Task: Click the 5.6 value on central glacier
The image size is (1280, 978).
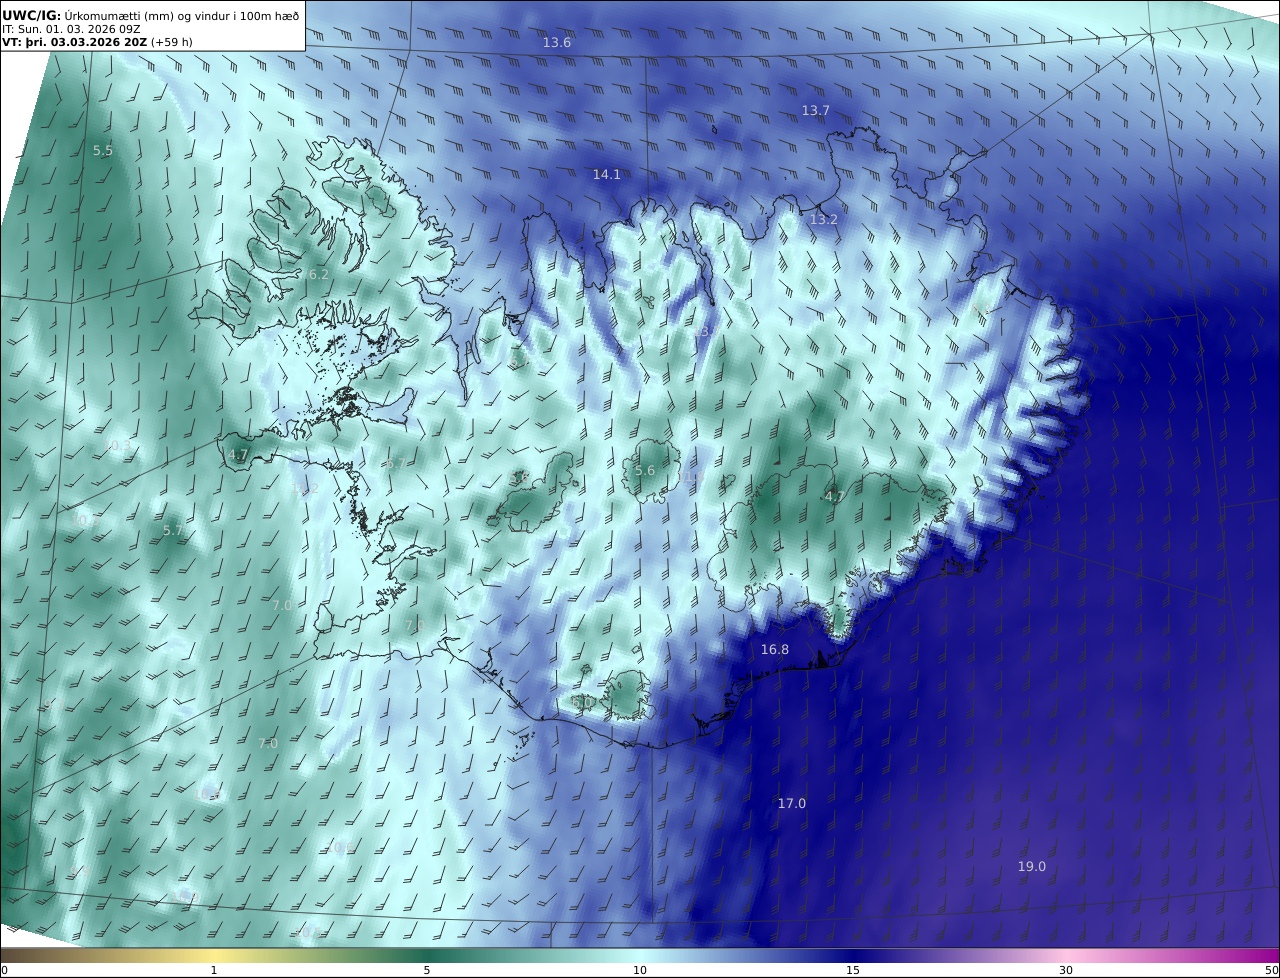Action: coord(645,470)
